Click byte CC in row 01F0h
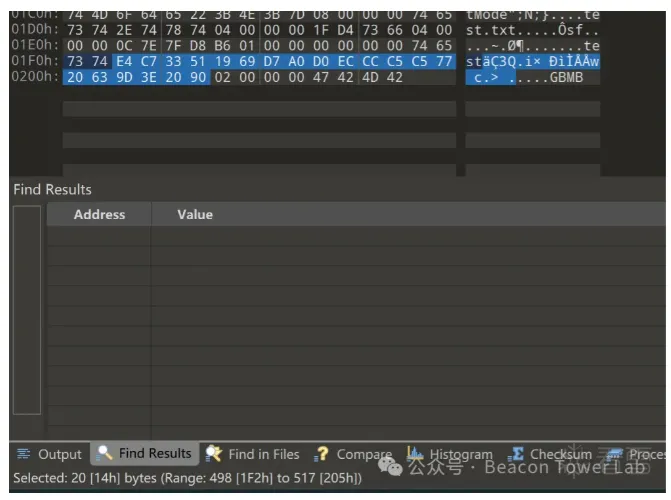Image resolution: width=671 pixels, height=500 pixels. [x=370, y=62]
